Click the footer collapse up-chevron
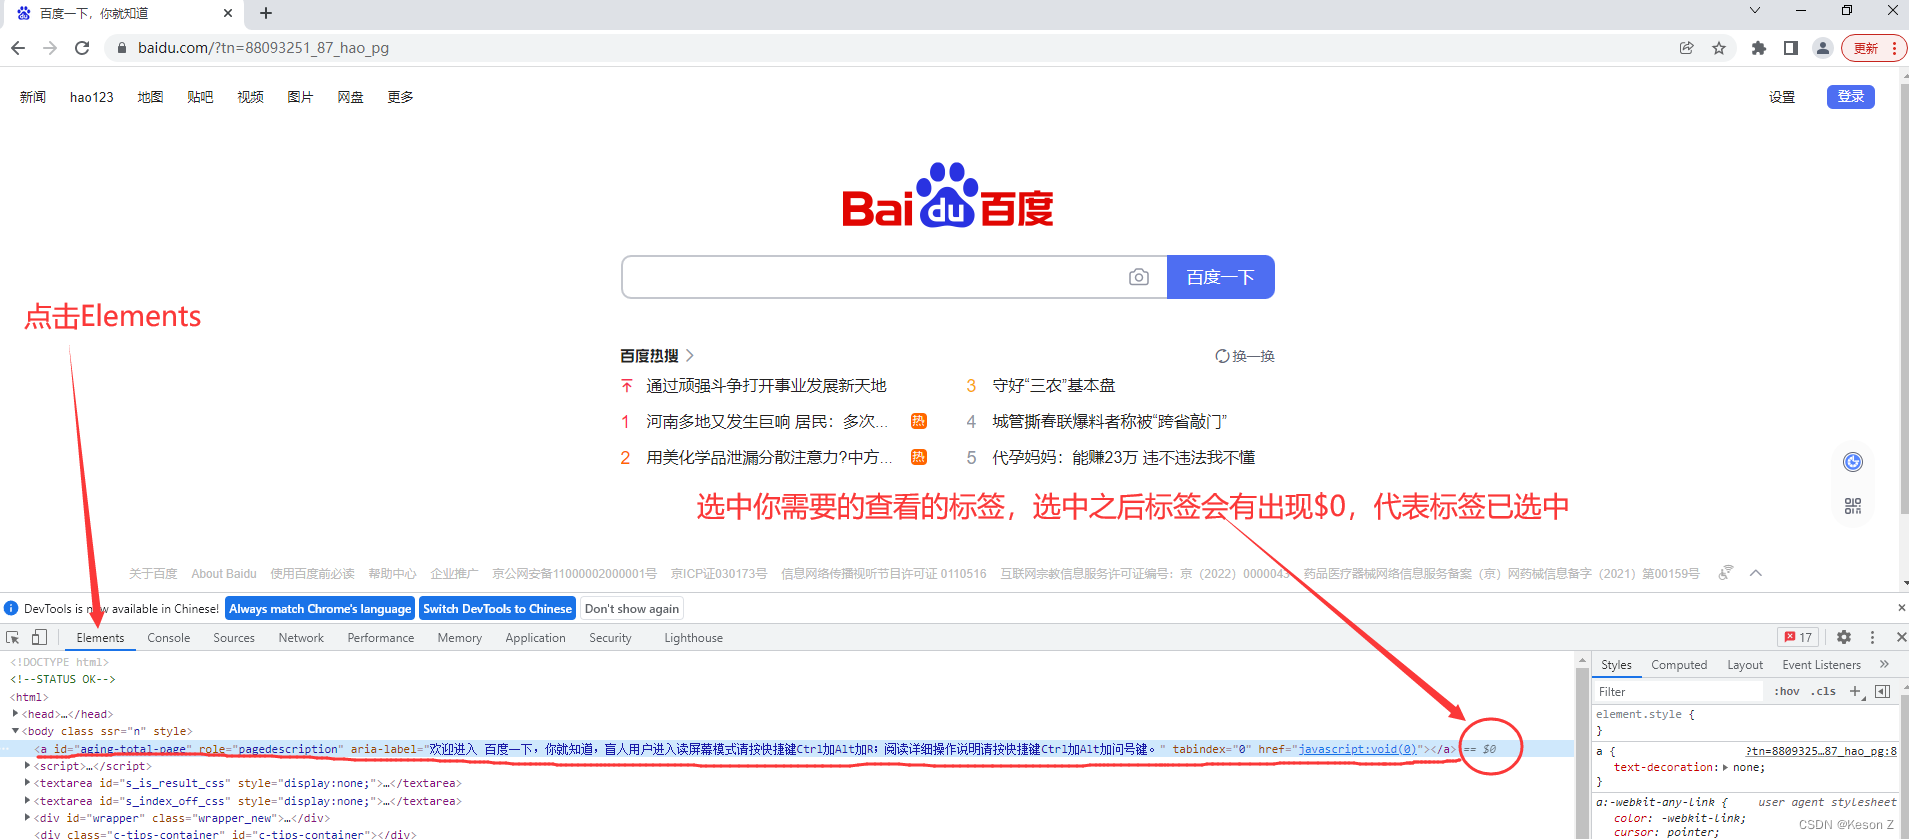 [x=1756, y=573]
